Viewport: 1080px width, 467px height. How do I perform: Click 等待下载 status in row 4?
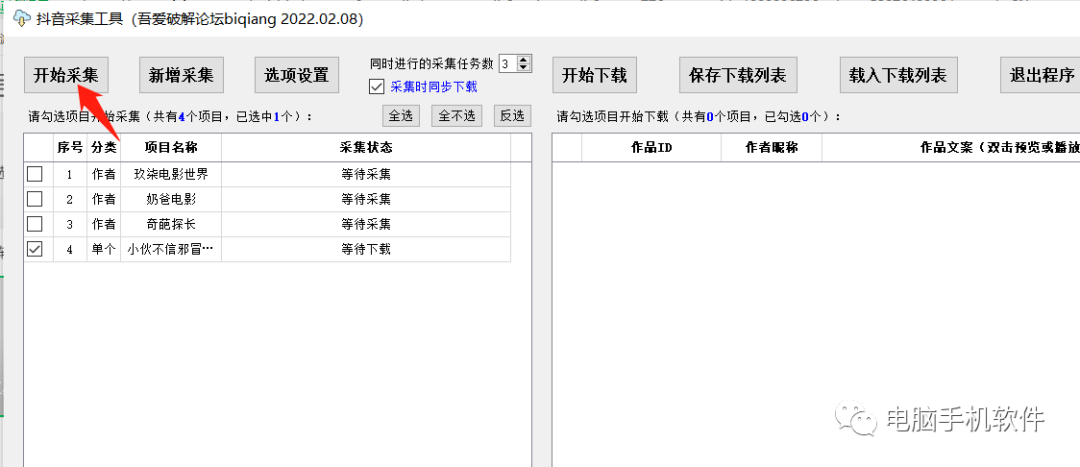click(366, 249)
